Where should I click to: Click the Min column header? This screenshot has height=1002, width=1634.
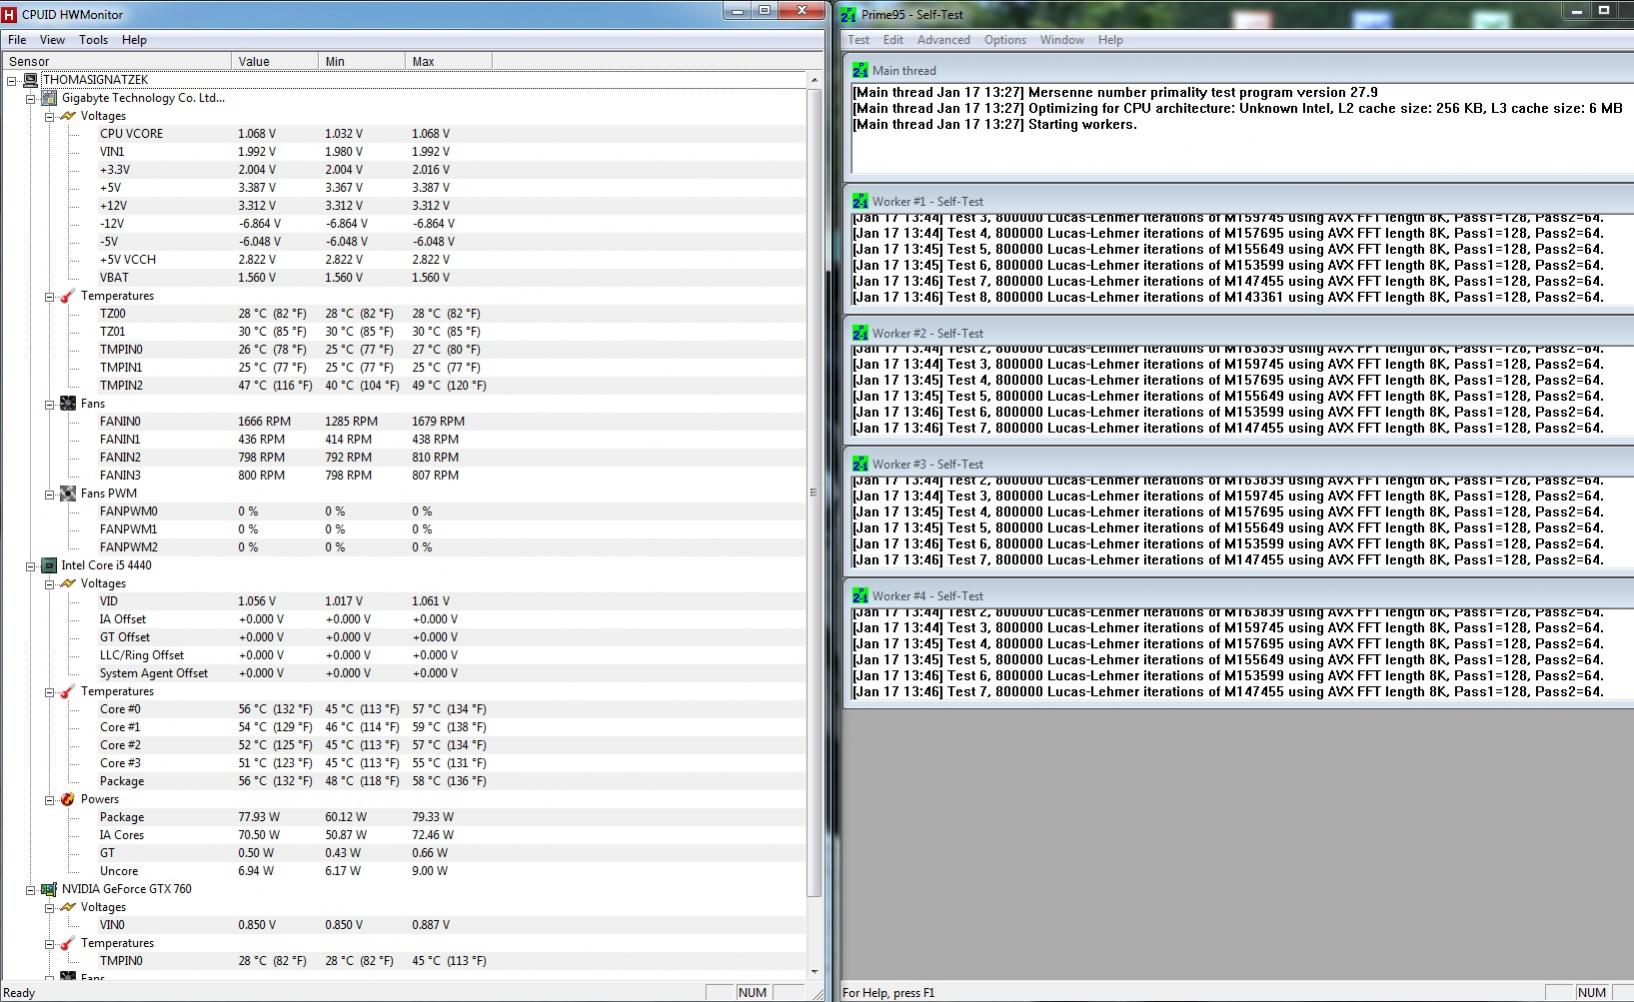pyautogui.click(x=362, y=61)
